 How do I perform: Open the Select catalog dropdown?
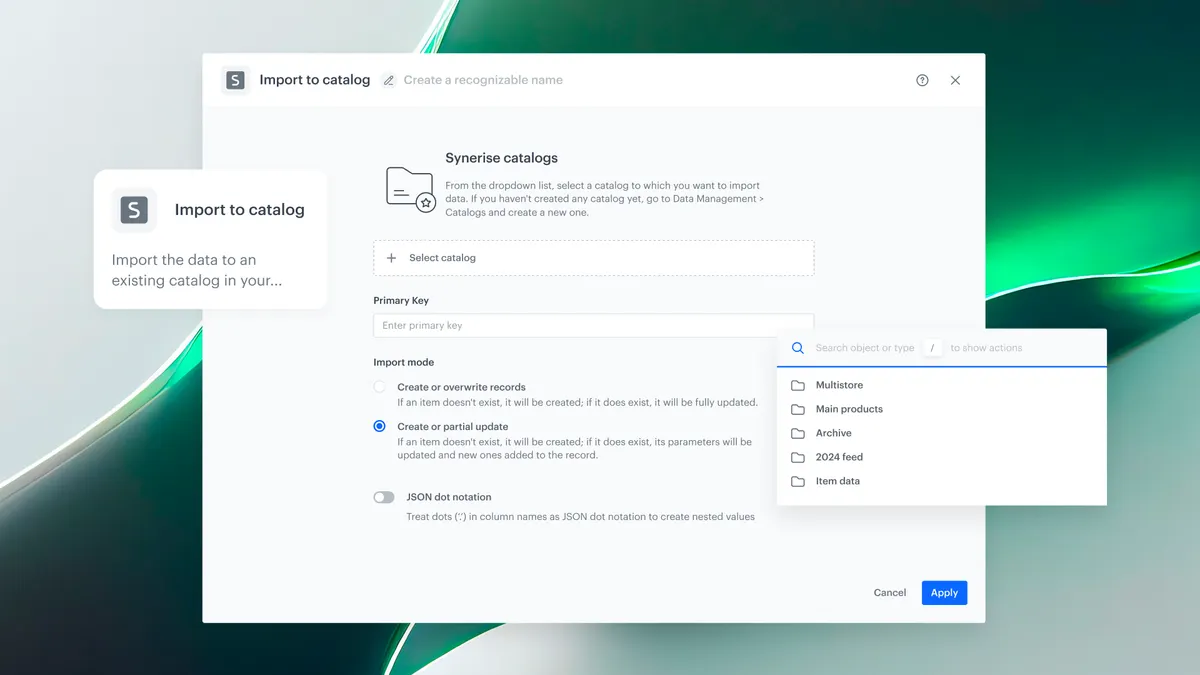click(594, 258)
